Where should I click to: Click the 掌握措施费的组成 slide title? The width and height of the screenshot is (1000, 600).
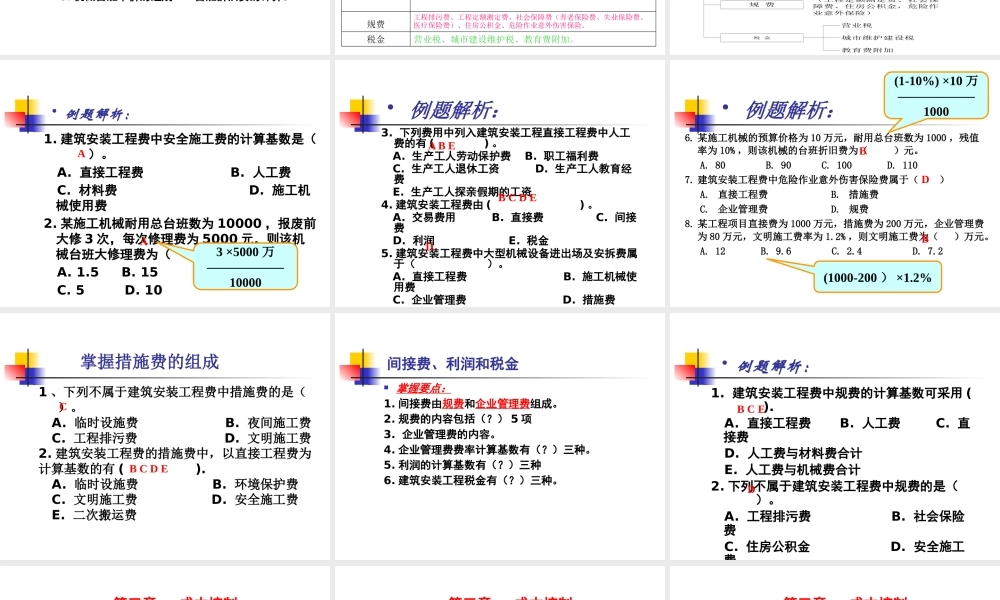150,362
